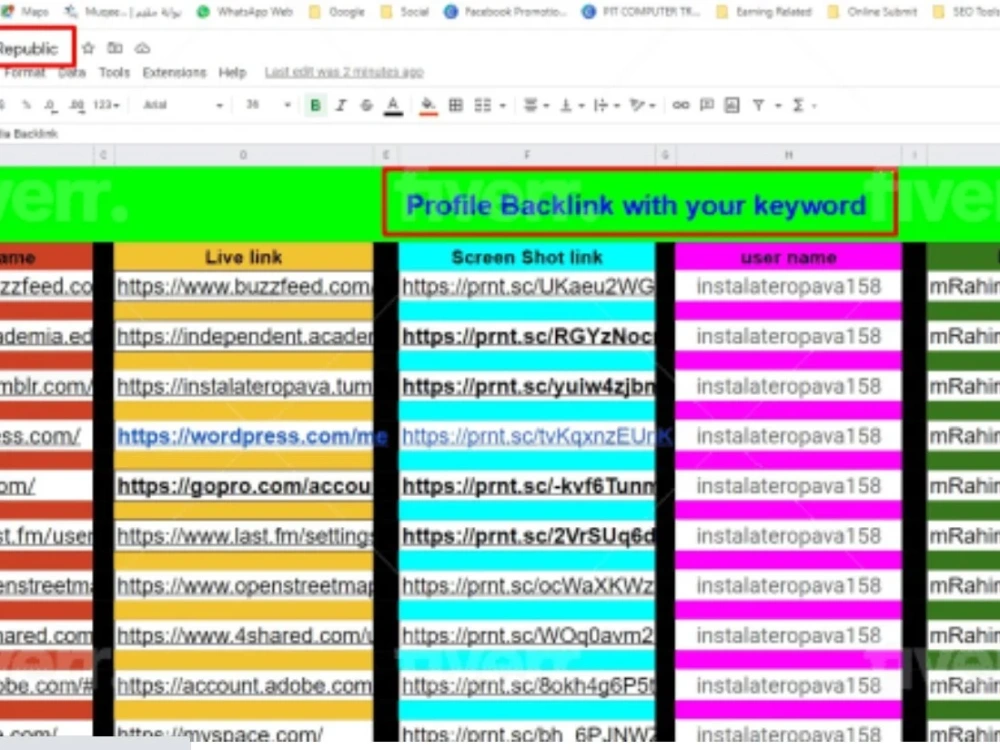Viewport: 1000px width, 750px height.
Task: Click the insert comment icon
Action: point(707,105)
